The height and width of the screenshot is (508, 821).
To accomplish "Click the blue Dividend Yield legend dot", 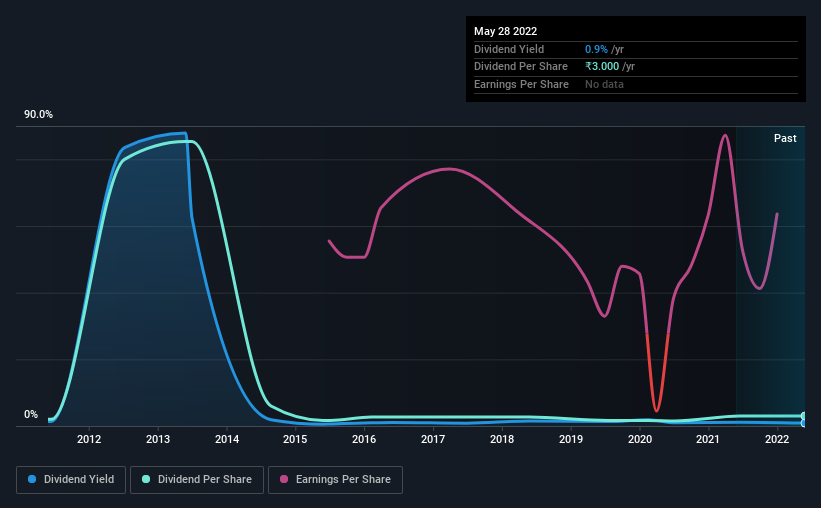I will coord(32,479).
